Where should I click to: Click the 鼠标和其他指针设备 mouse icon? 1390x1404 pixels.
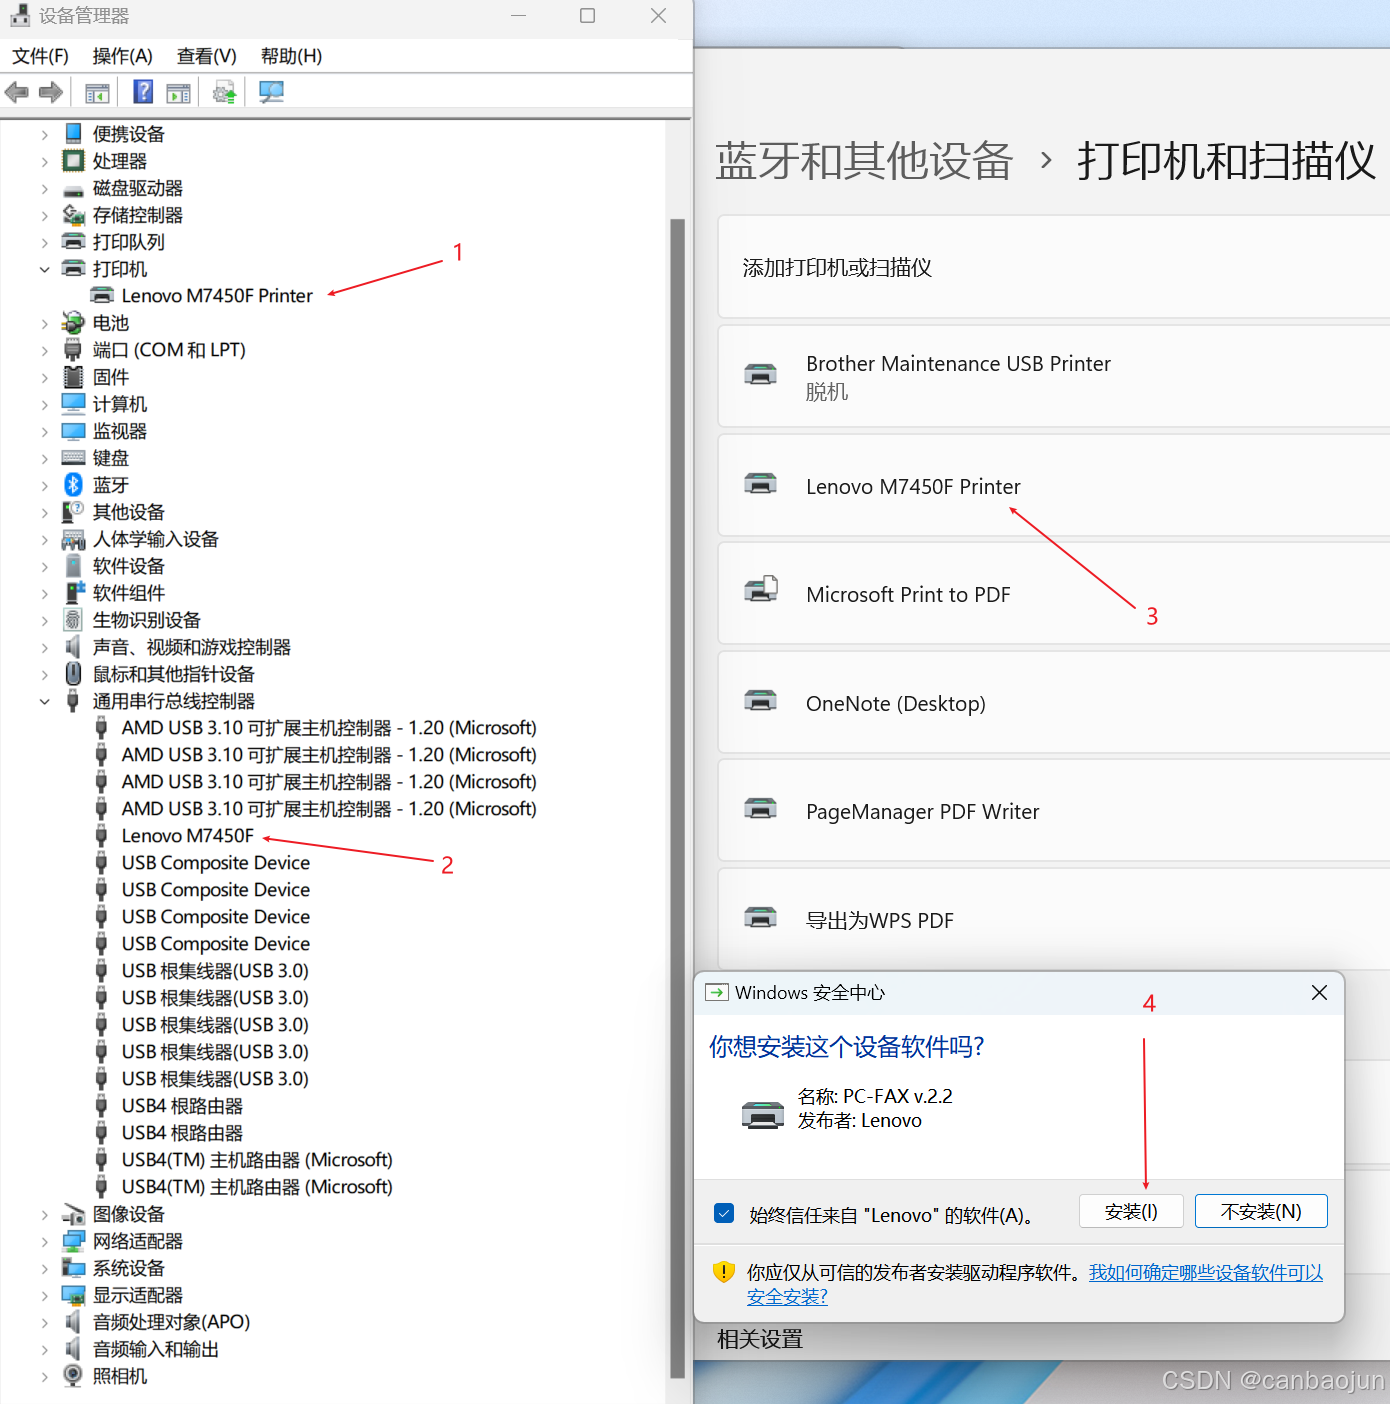tap(73, 674)
